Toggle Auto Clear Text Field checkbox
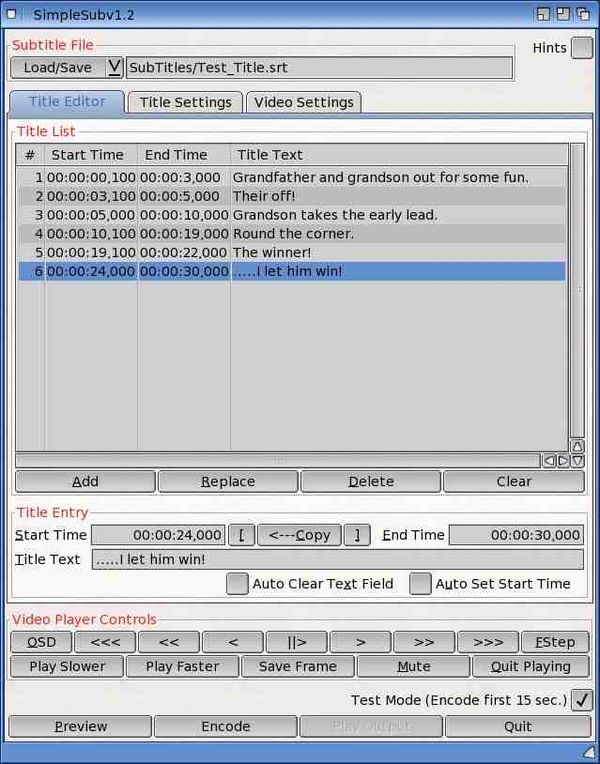Screen dimensions: 600x764 tap(237, 584)
